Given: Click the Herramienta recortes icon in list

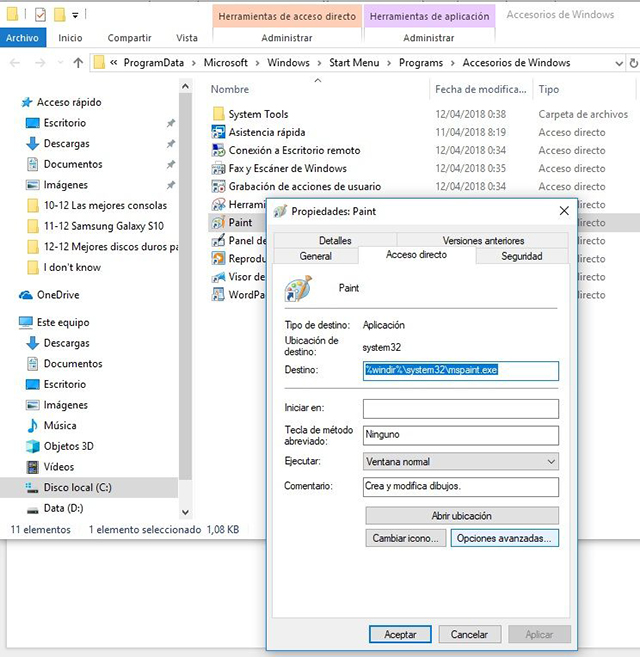Looking at the screenshot, I should [x=218, y=204].
